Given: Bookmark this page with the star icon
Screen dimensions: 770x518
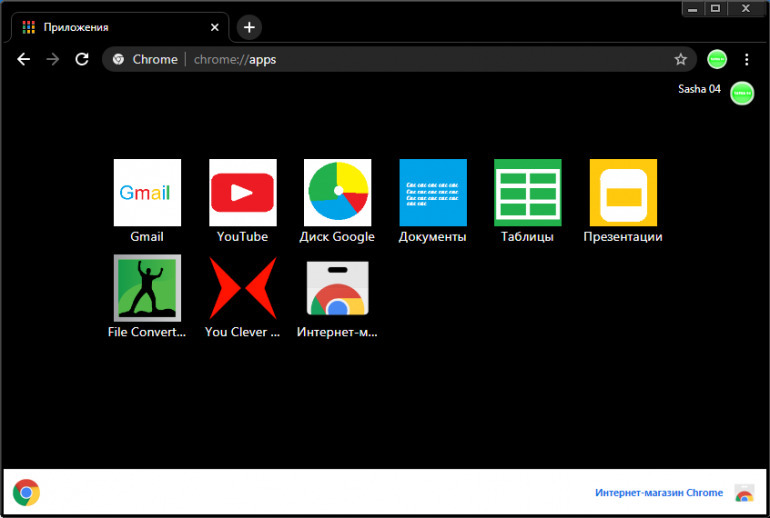Looking at the screenshot, I should 680,59.
